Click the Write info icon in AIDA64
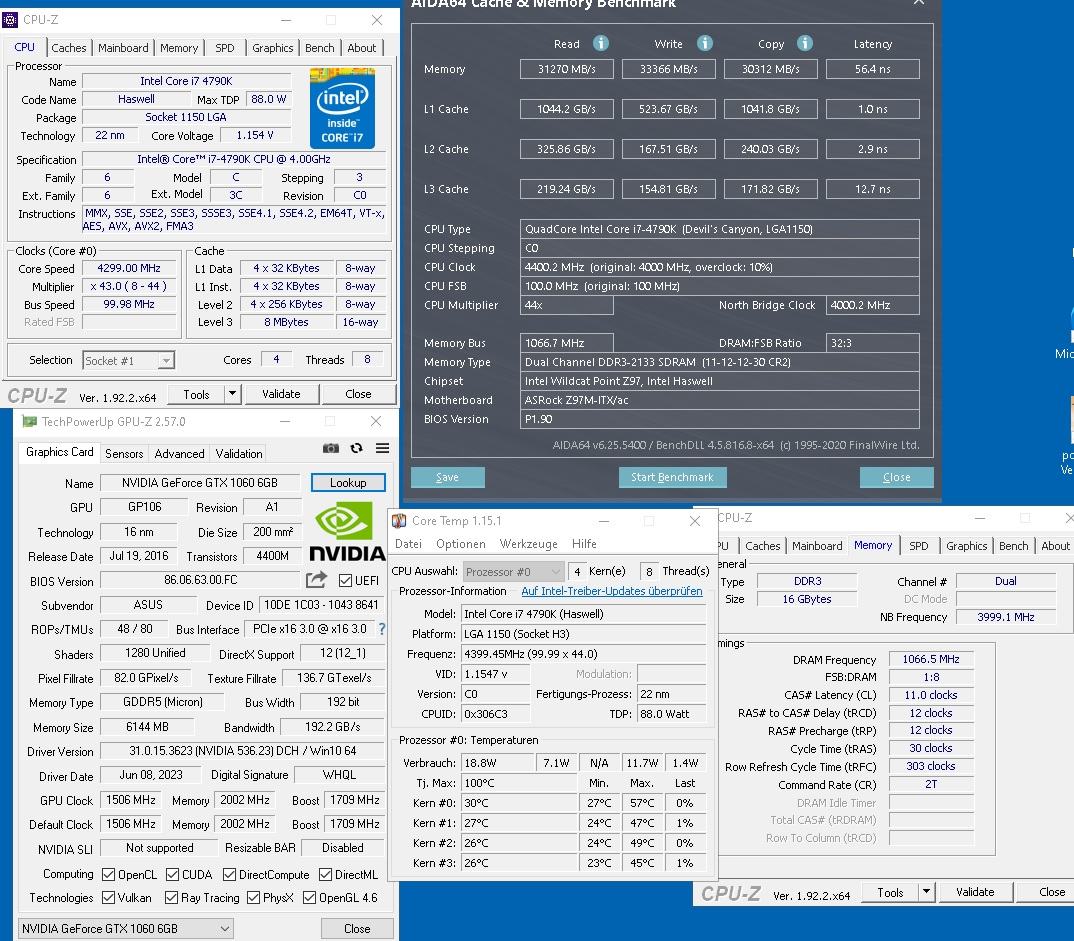 [705, 43]
